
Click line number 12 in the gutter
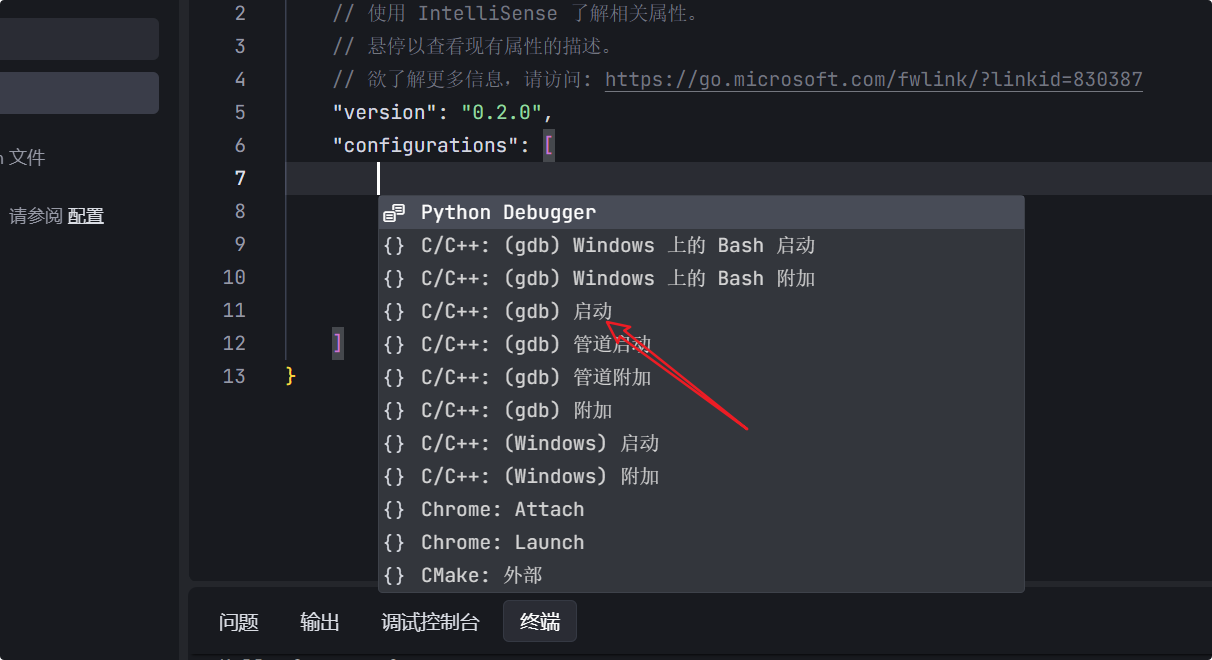tap(234, 343)
